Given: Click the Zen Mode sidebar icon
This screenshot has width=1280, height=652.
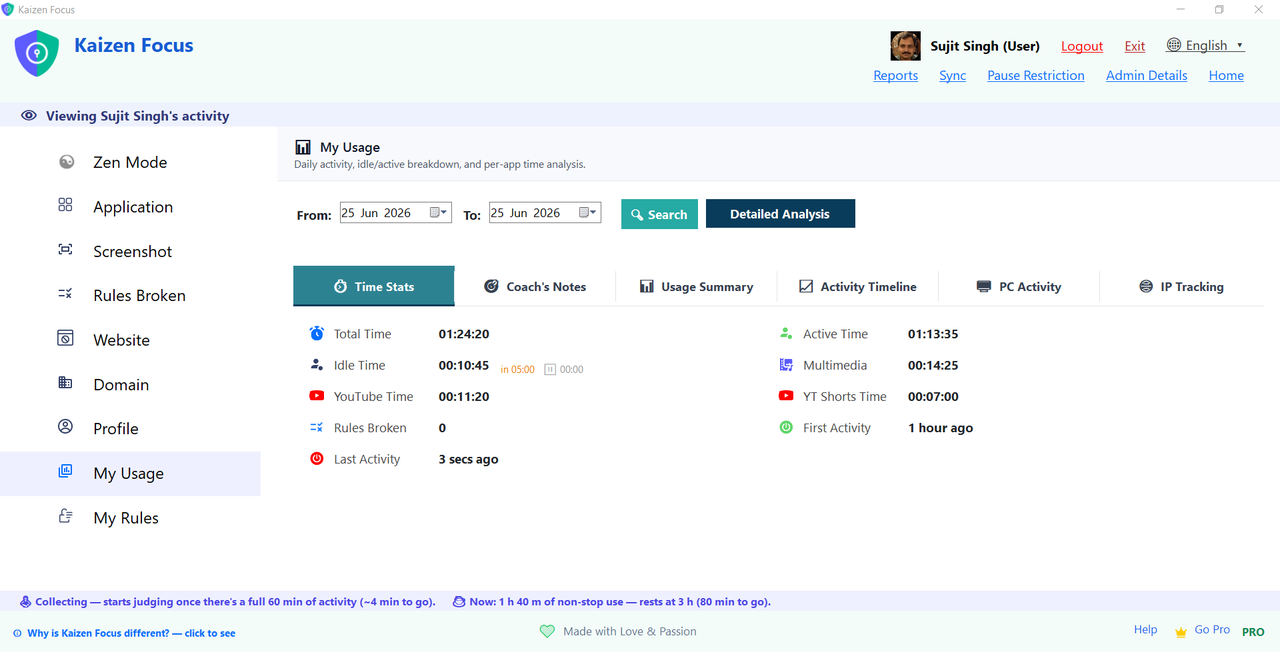Looking at the screenshot, I should pyautogui.click(x=66, y=162).
